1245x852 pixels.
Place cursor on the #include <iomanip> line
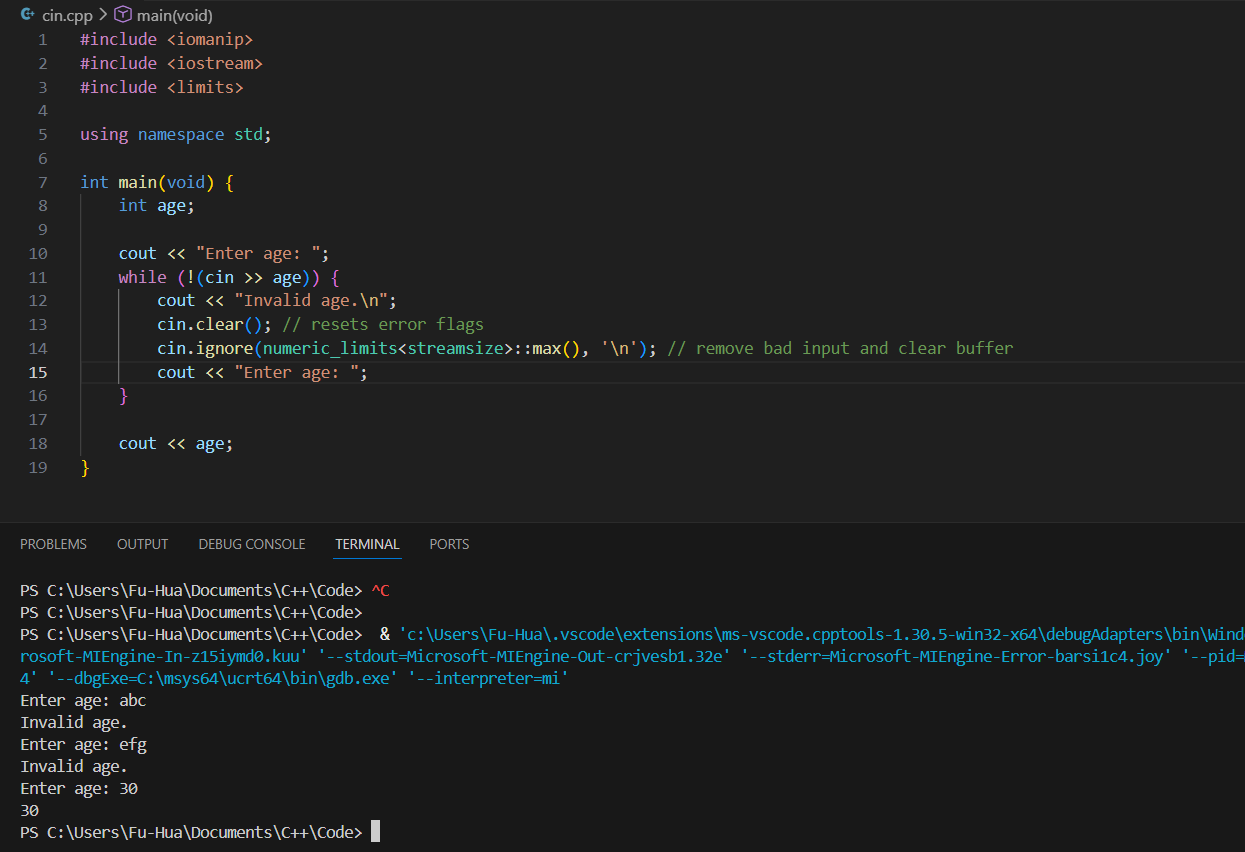(x=166, y=39)
